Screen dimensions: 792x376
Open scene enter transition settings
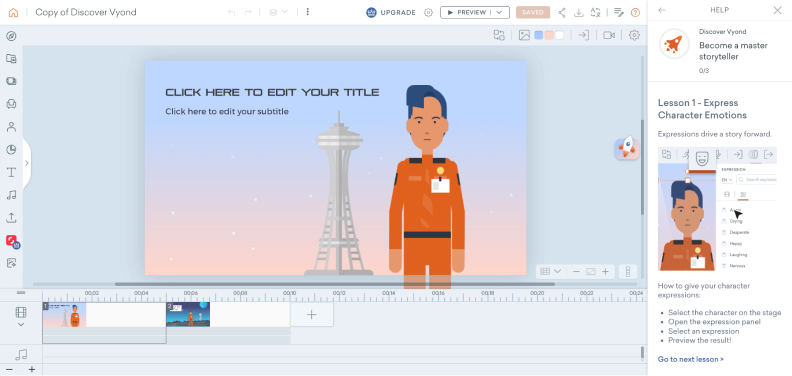[x=583, y=35]
